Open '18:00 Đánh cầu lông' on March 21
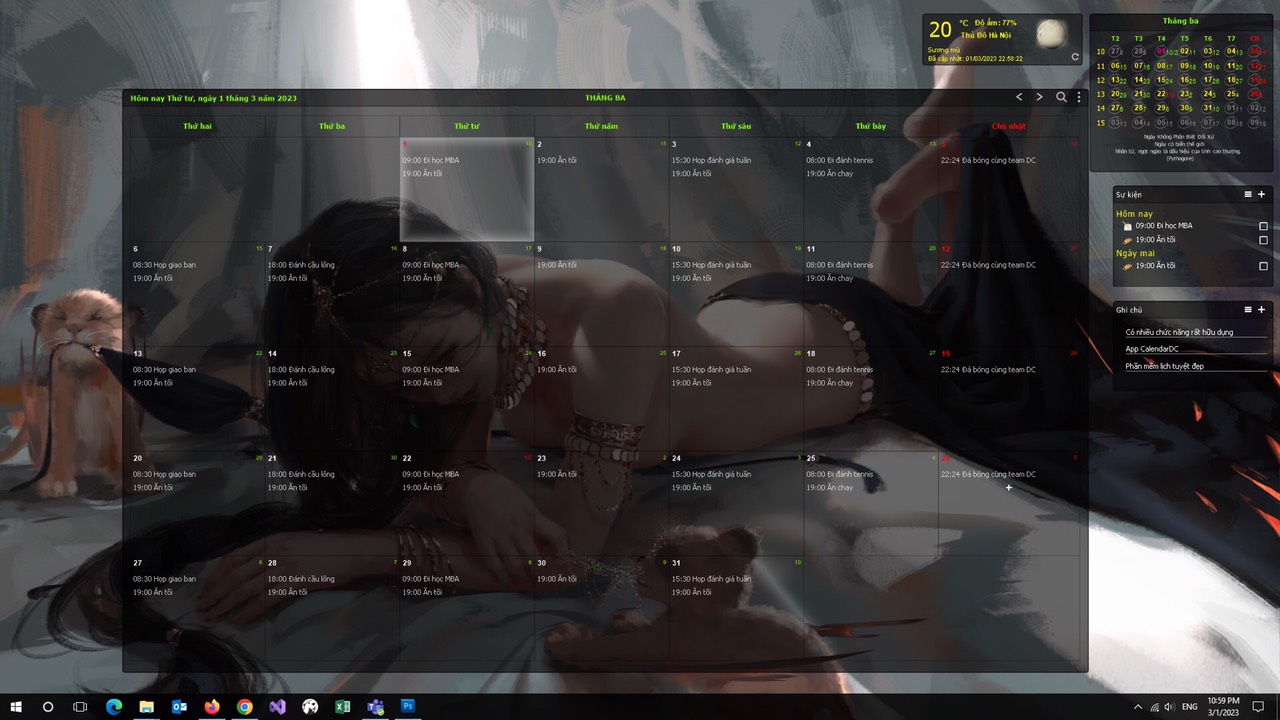Image resolution: width=1280 pixels, height=720 pixels. (301, 474)
